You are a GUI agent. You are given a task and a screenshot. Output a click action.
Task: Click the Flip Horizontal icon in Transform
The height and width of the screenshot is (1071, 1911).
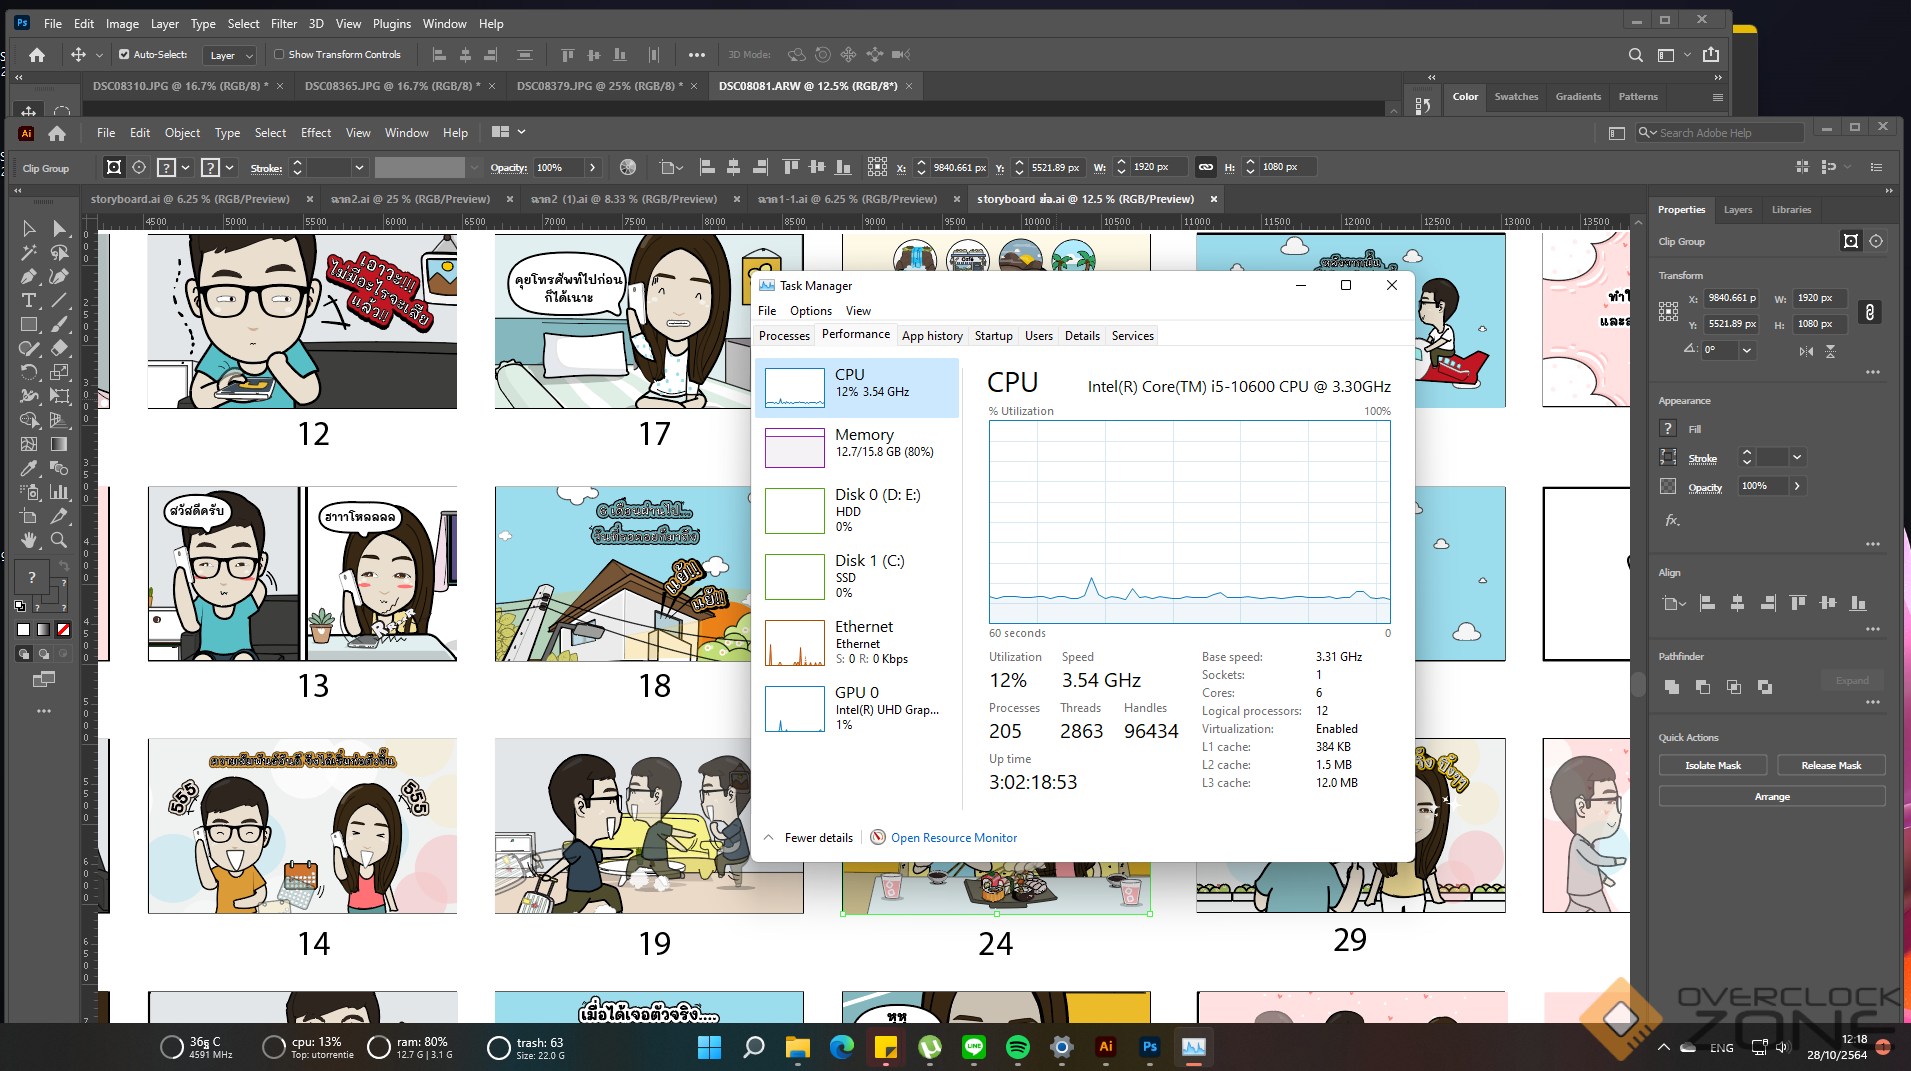1806,351
